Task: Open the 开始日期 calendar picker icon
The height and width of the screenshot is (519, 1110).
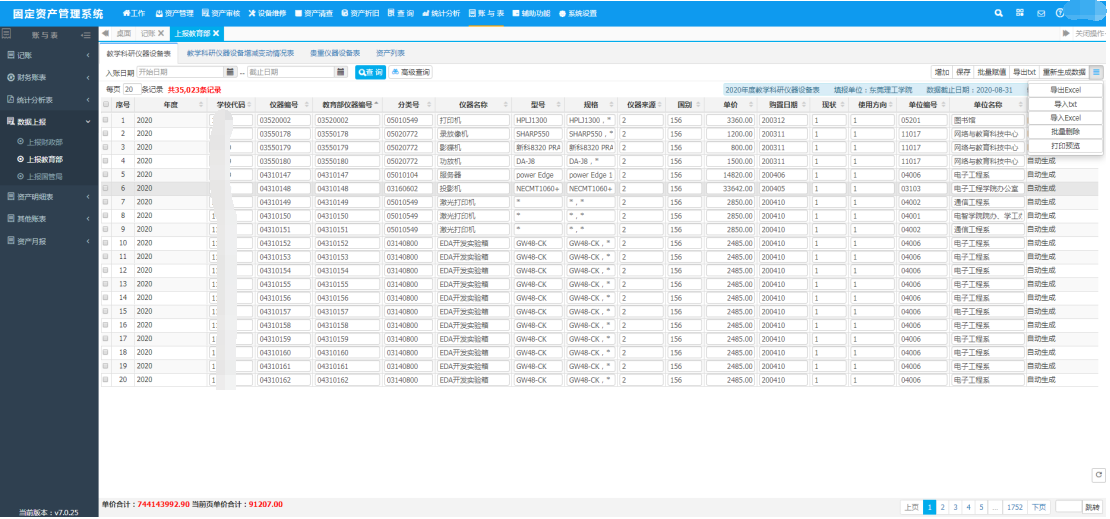Action: (x=229, y=72)
